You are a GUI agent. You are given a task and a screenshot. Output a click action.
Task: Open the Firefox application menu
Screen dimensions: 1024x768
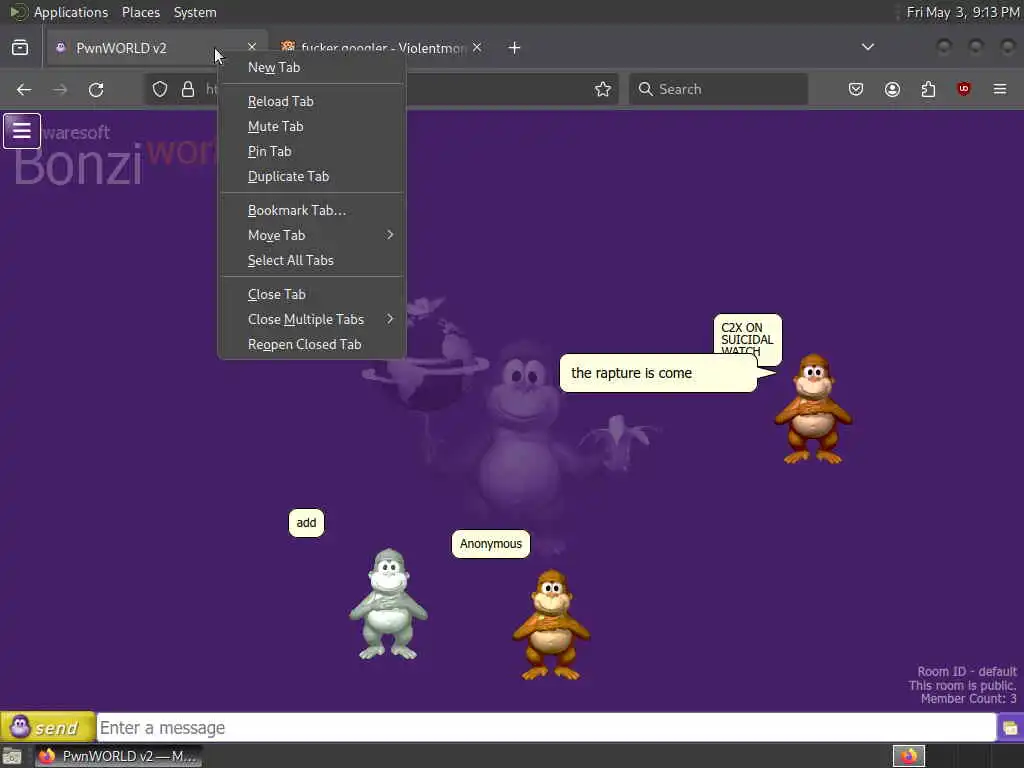[1000, 89]
